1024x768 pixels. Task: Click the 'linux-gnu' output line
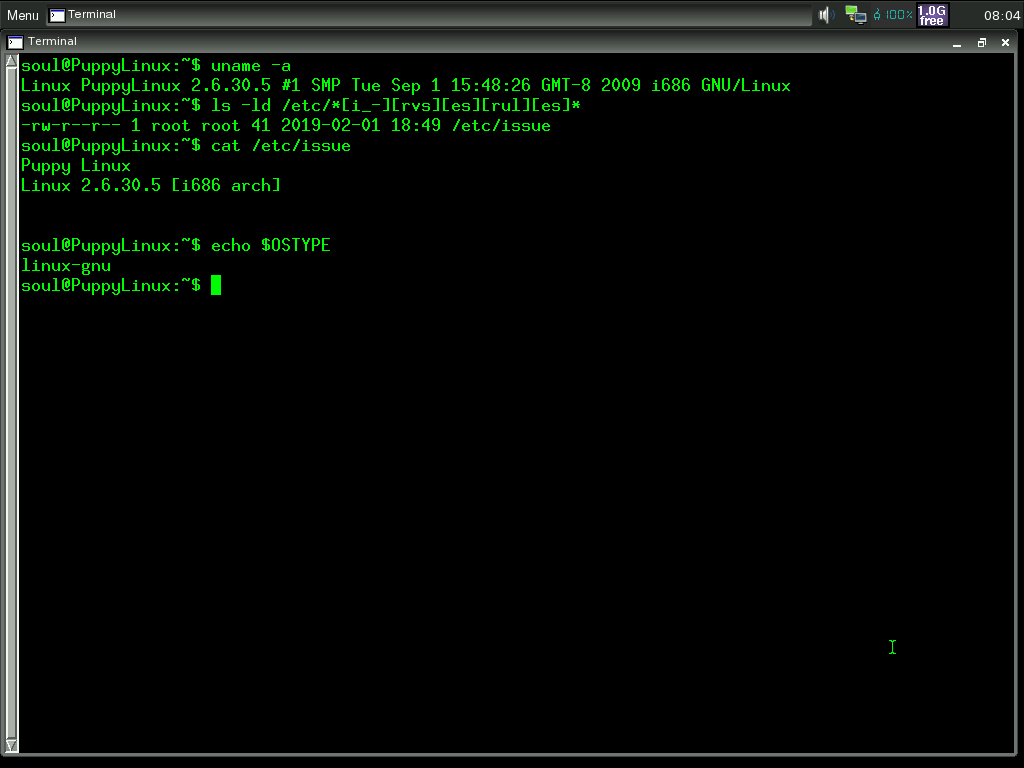click(66, 266)
